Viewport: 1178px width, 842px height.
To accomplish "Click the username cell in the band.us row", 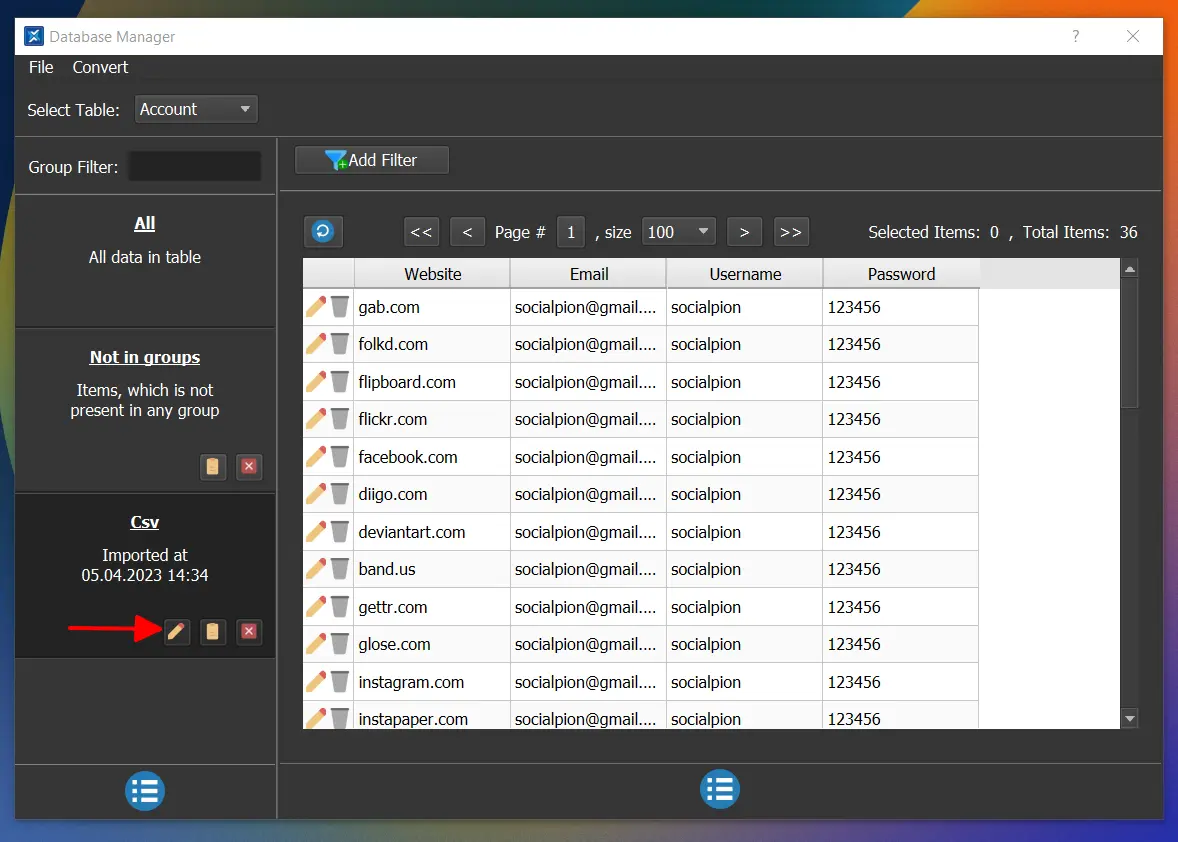I will [745, 569].
